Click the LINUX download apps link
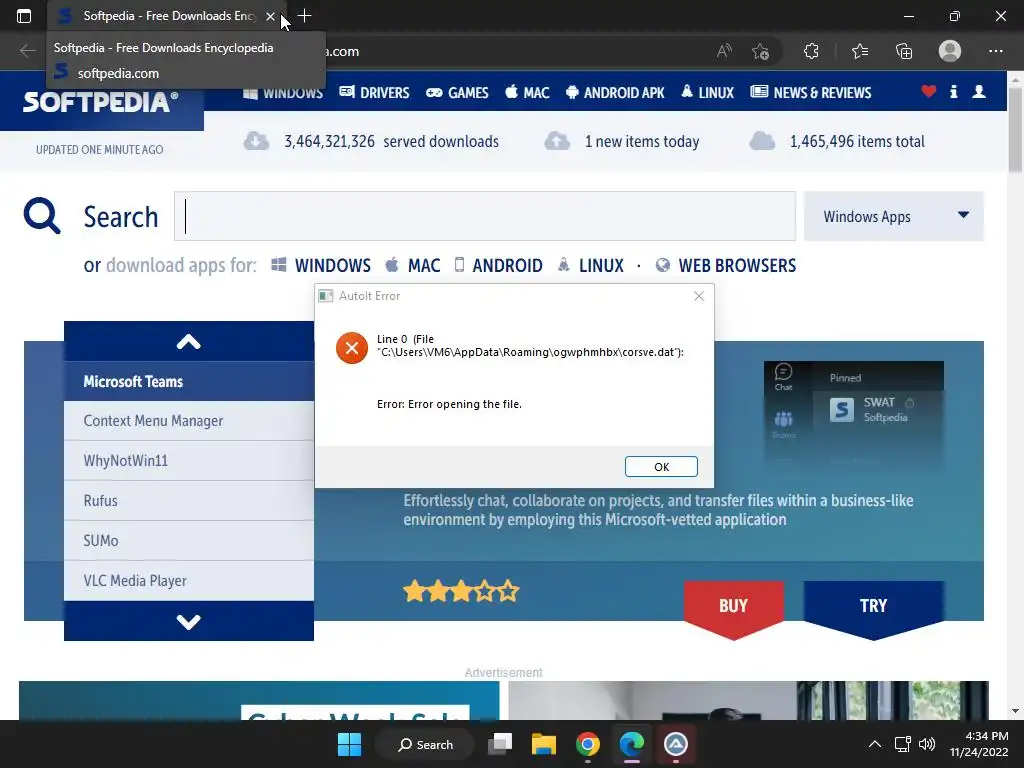 (590, 265)
